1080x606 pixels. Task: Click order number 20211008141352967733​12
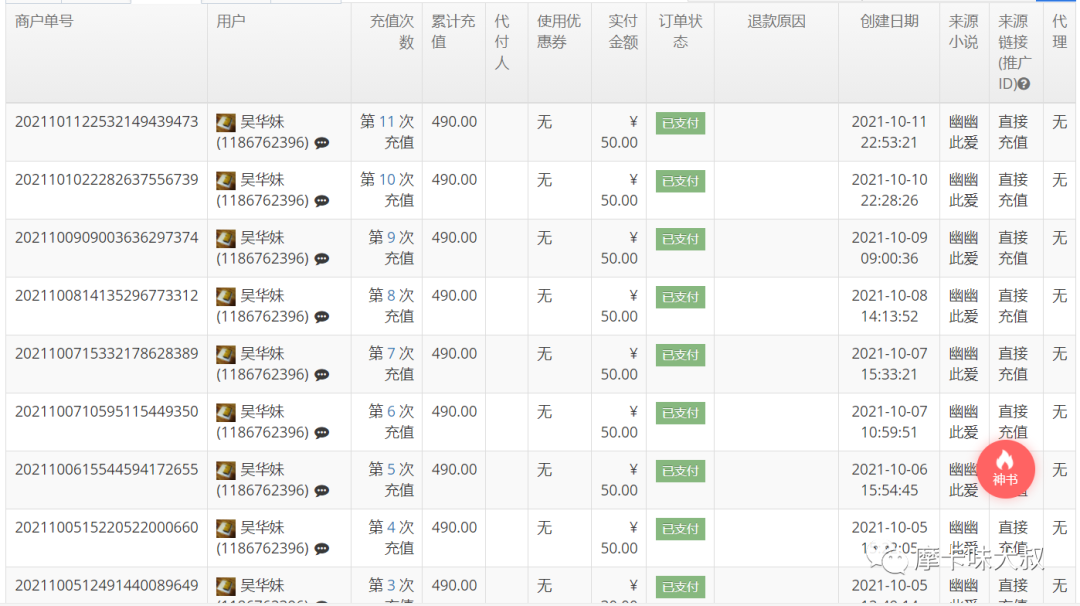point(107,295)
